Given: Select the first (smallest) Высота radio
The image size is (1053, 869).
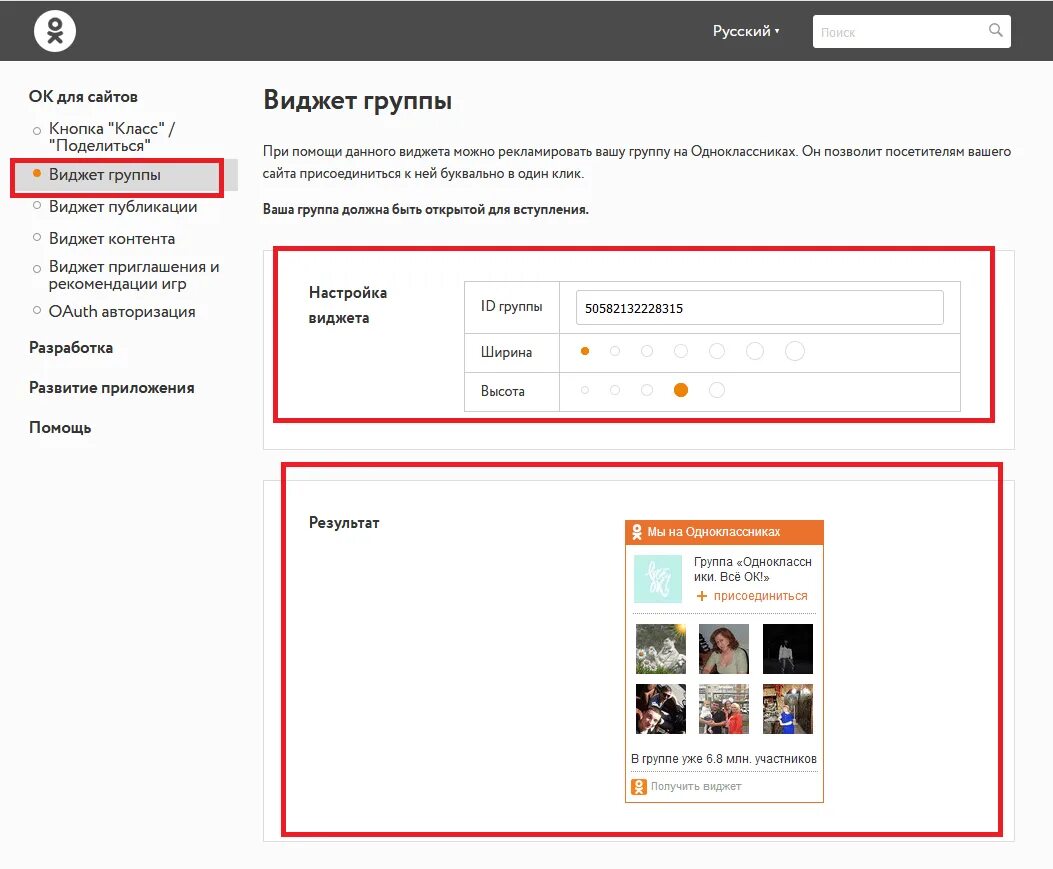Looking at the screenshot, I should tap(585, 390).
